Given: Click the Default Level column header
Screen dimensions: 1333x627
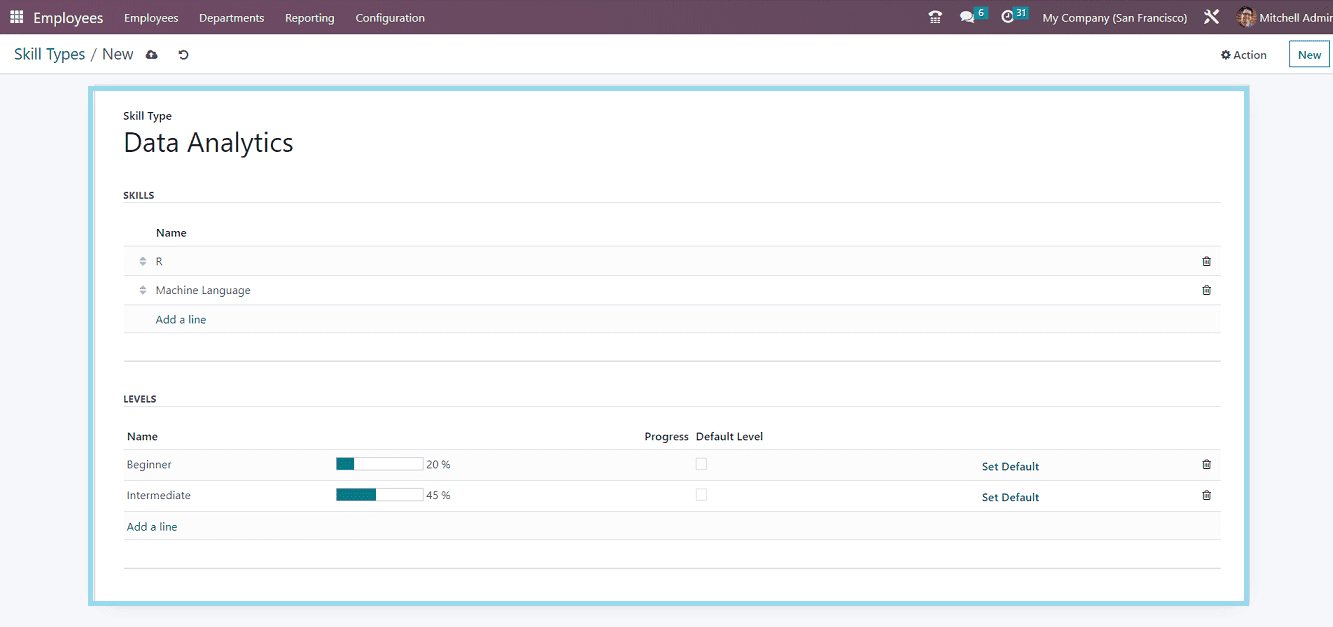Looking at the screenshot, I should click(x=729, y=437).
